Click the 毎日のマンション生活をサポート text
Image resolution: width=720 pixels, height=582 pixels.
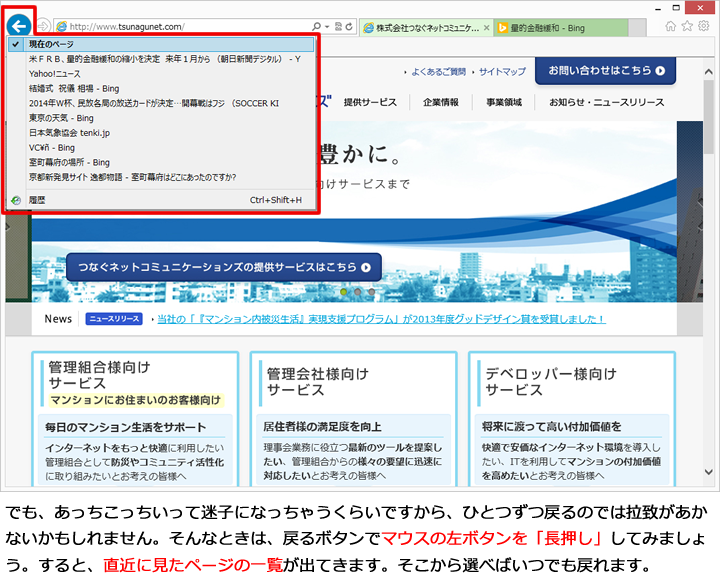[x=125, y=427]
